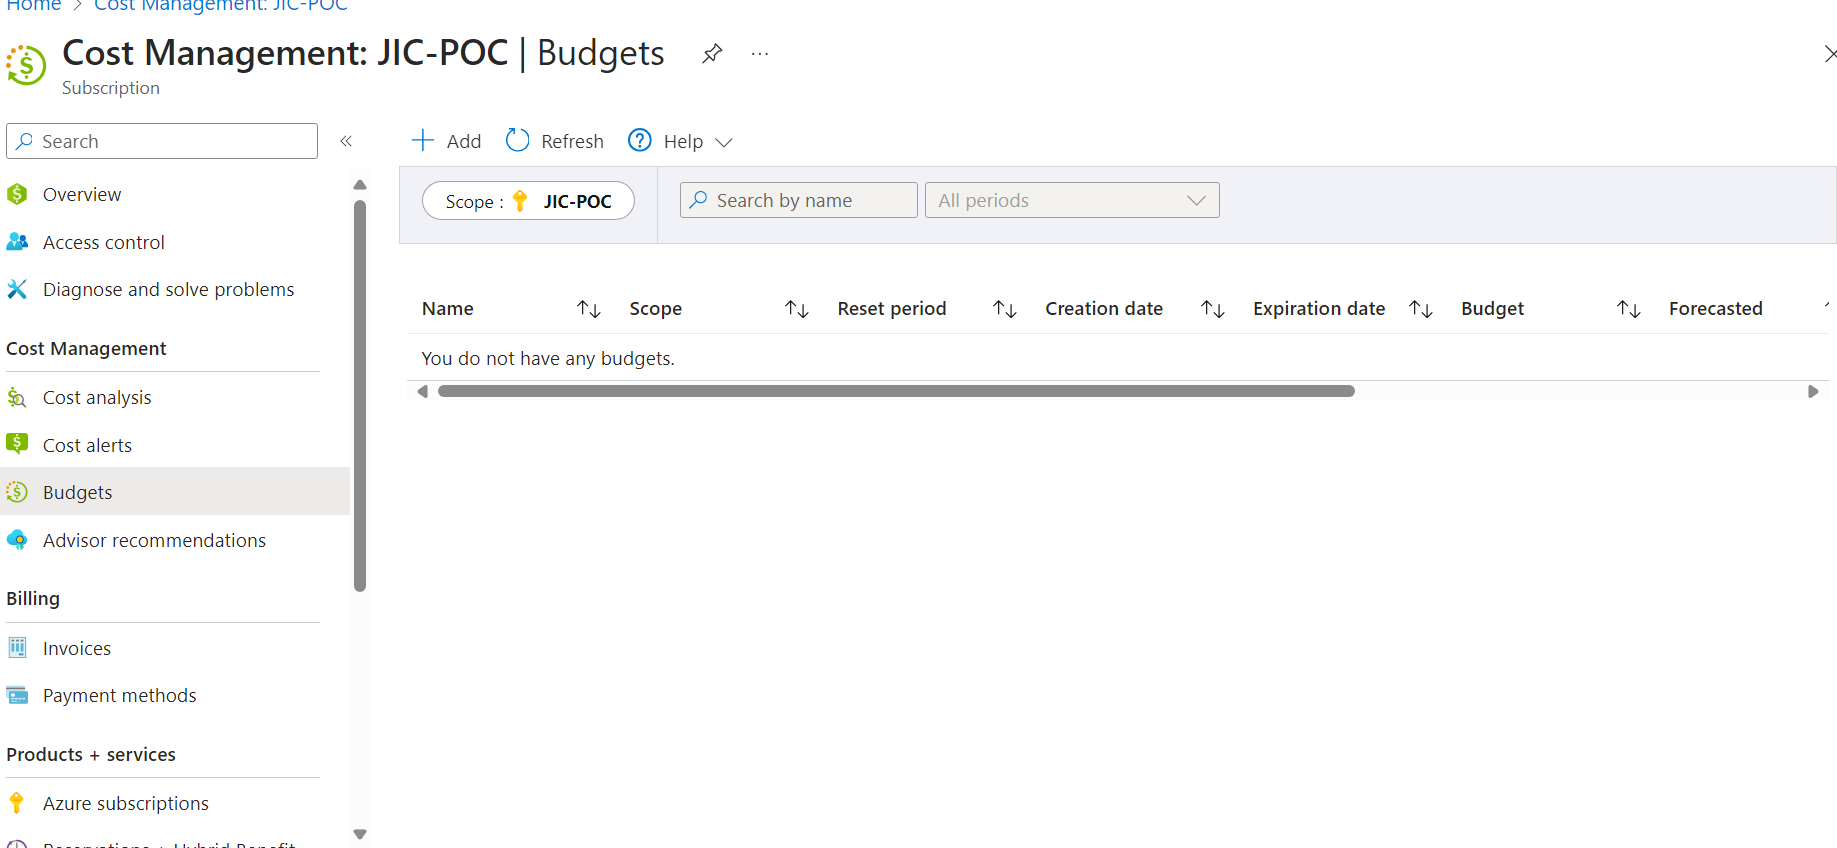Click the Name column header
This screenshot has height=848, width=1837.
(x=448, y=309)
